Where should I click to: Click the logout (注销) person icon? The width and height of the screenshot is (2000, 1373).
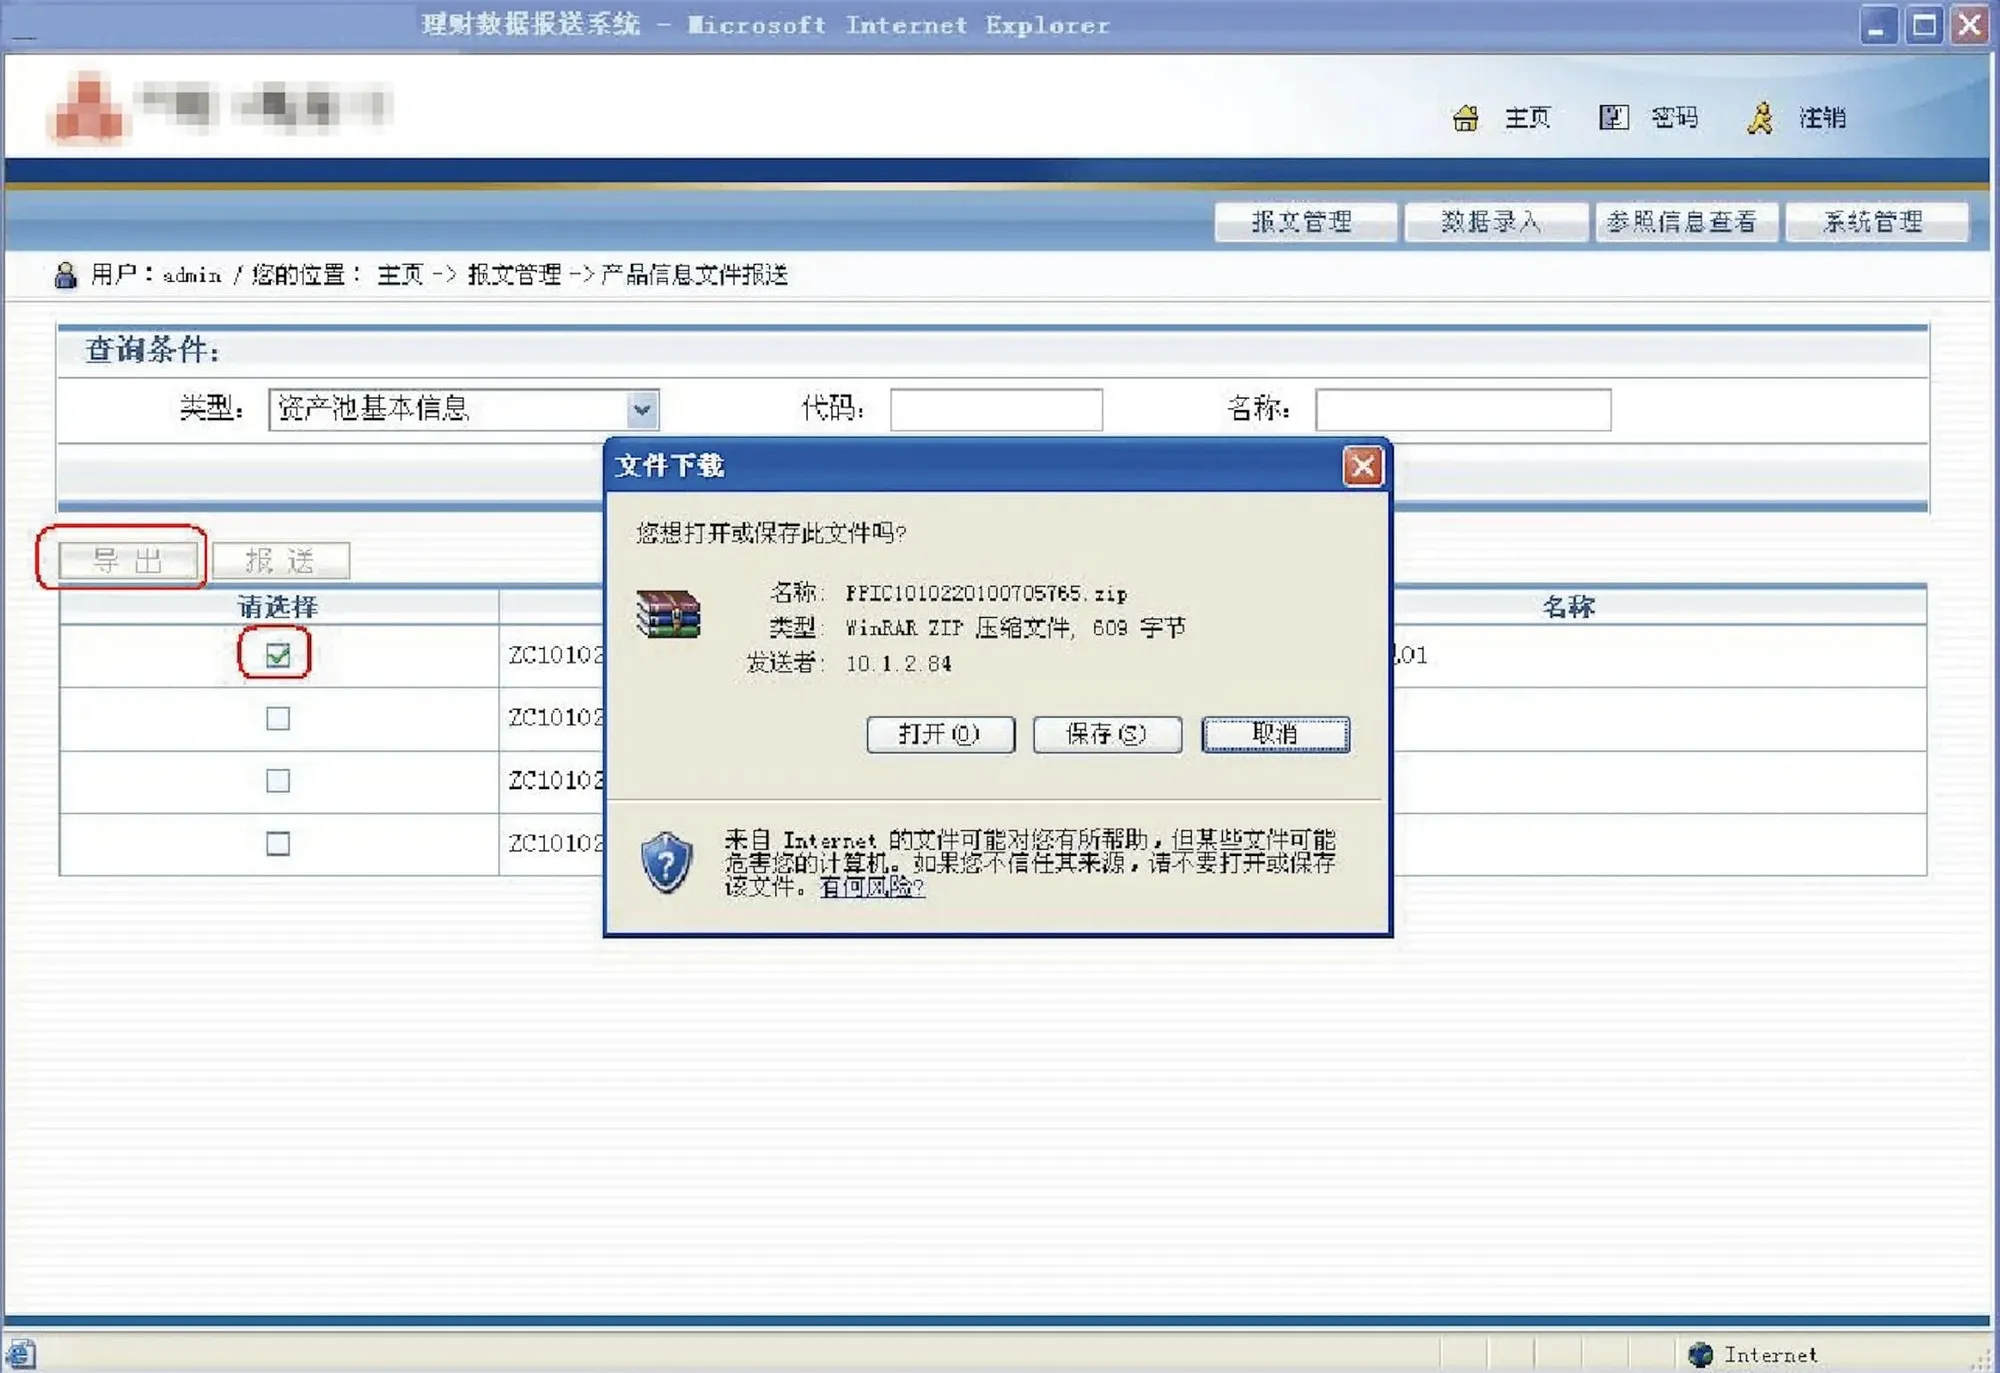(1760, 118)
